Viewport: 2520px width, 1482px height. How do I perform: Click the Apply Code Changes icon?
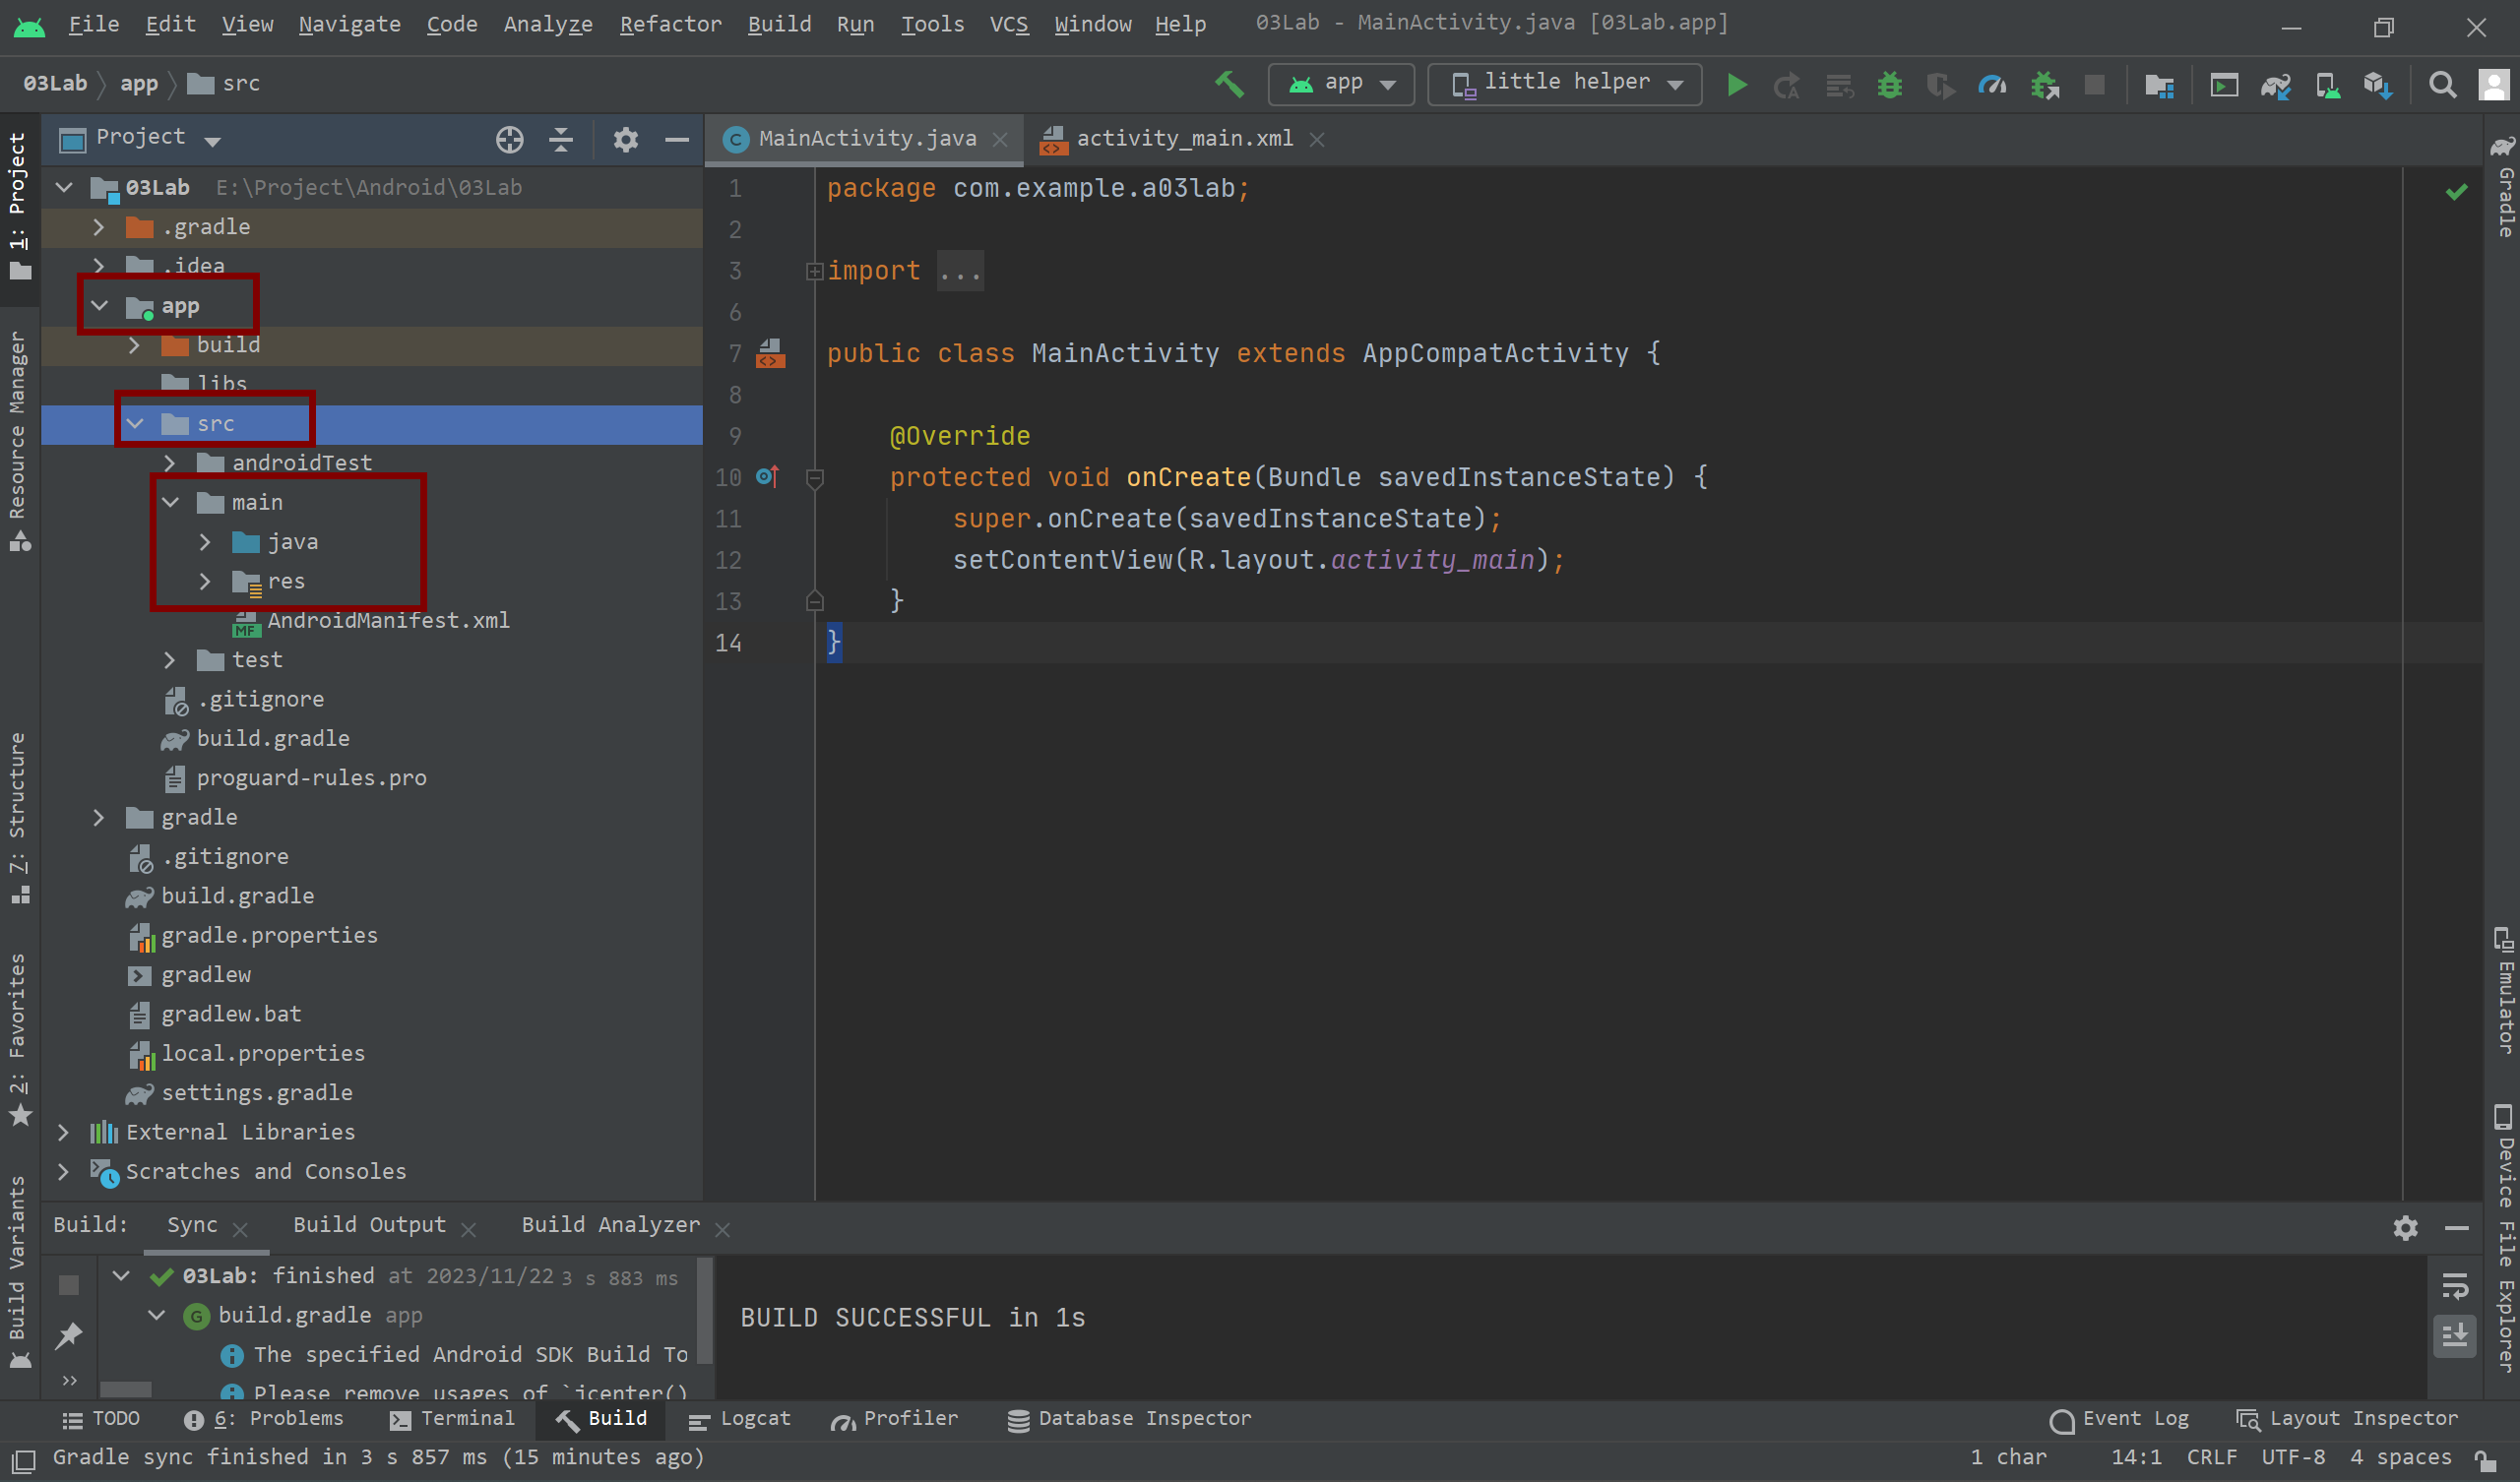1840,86
